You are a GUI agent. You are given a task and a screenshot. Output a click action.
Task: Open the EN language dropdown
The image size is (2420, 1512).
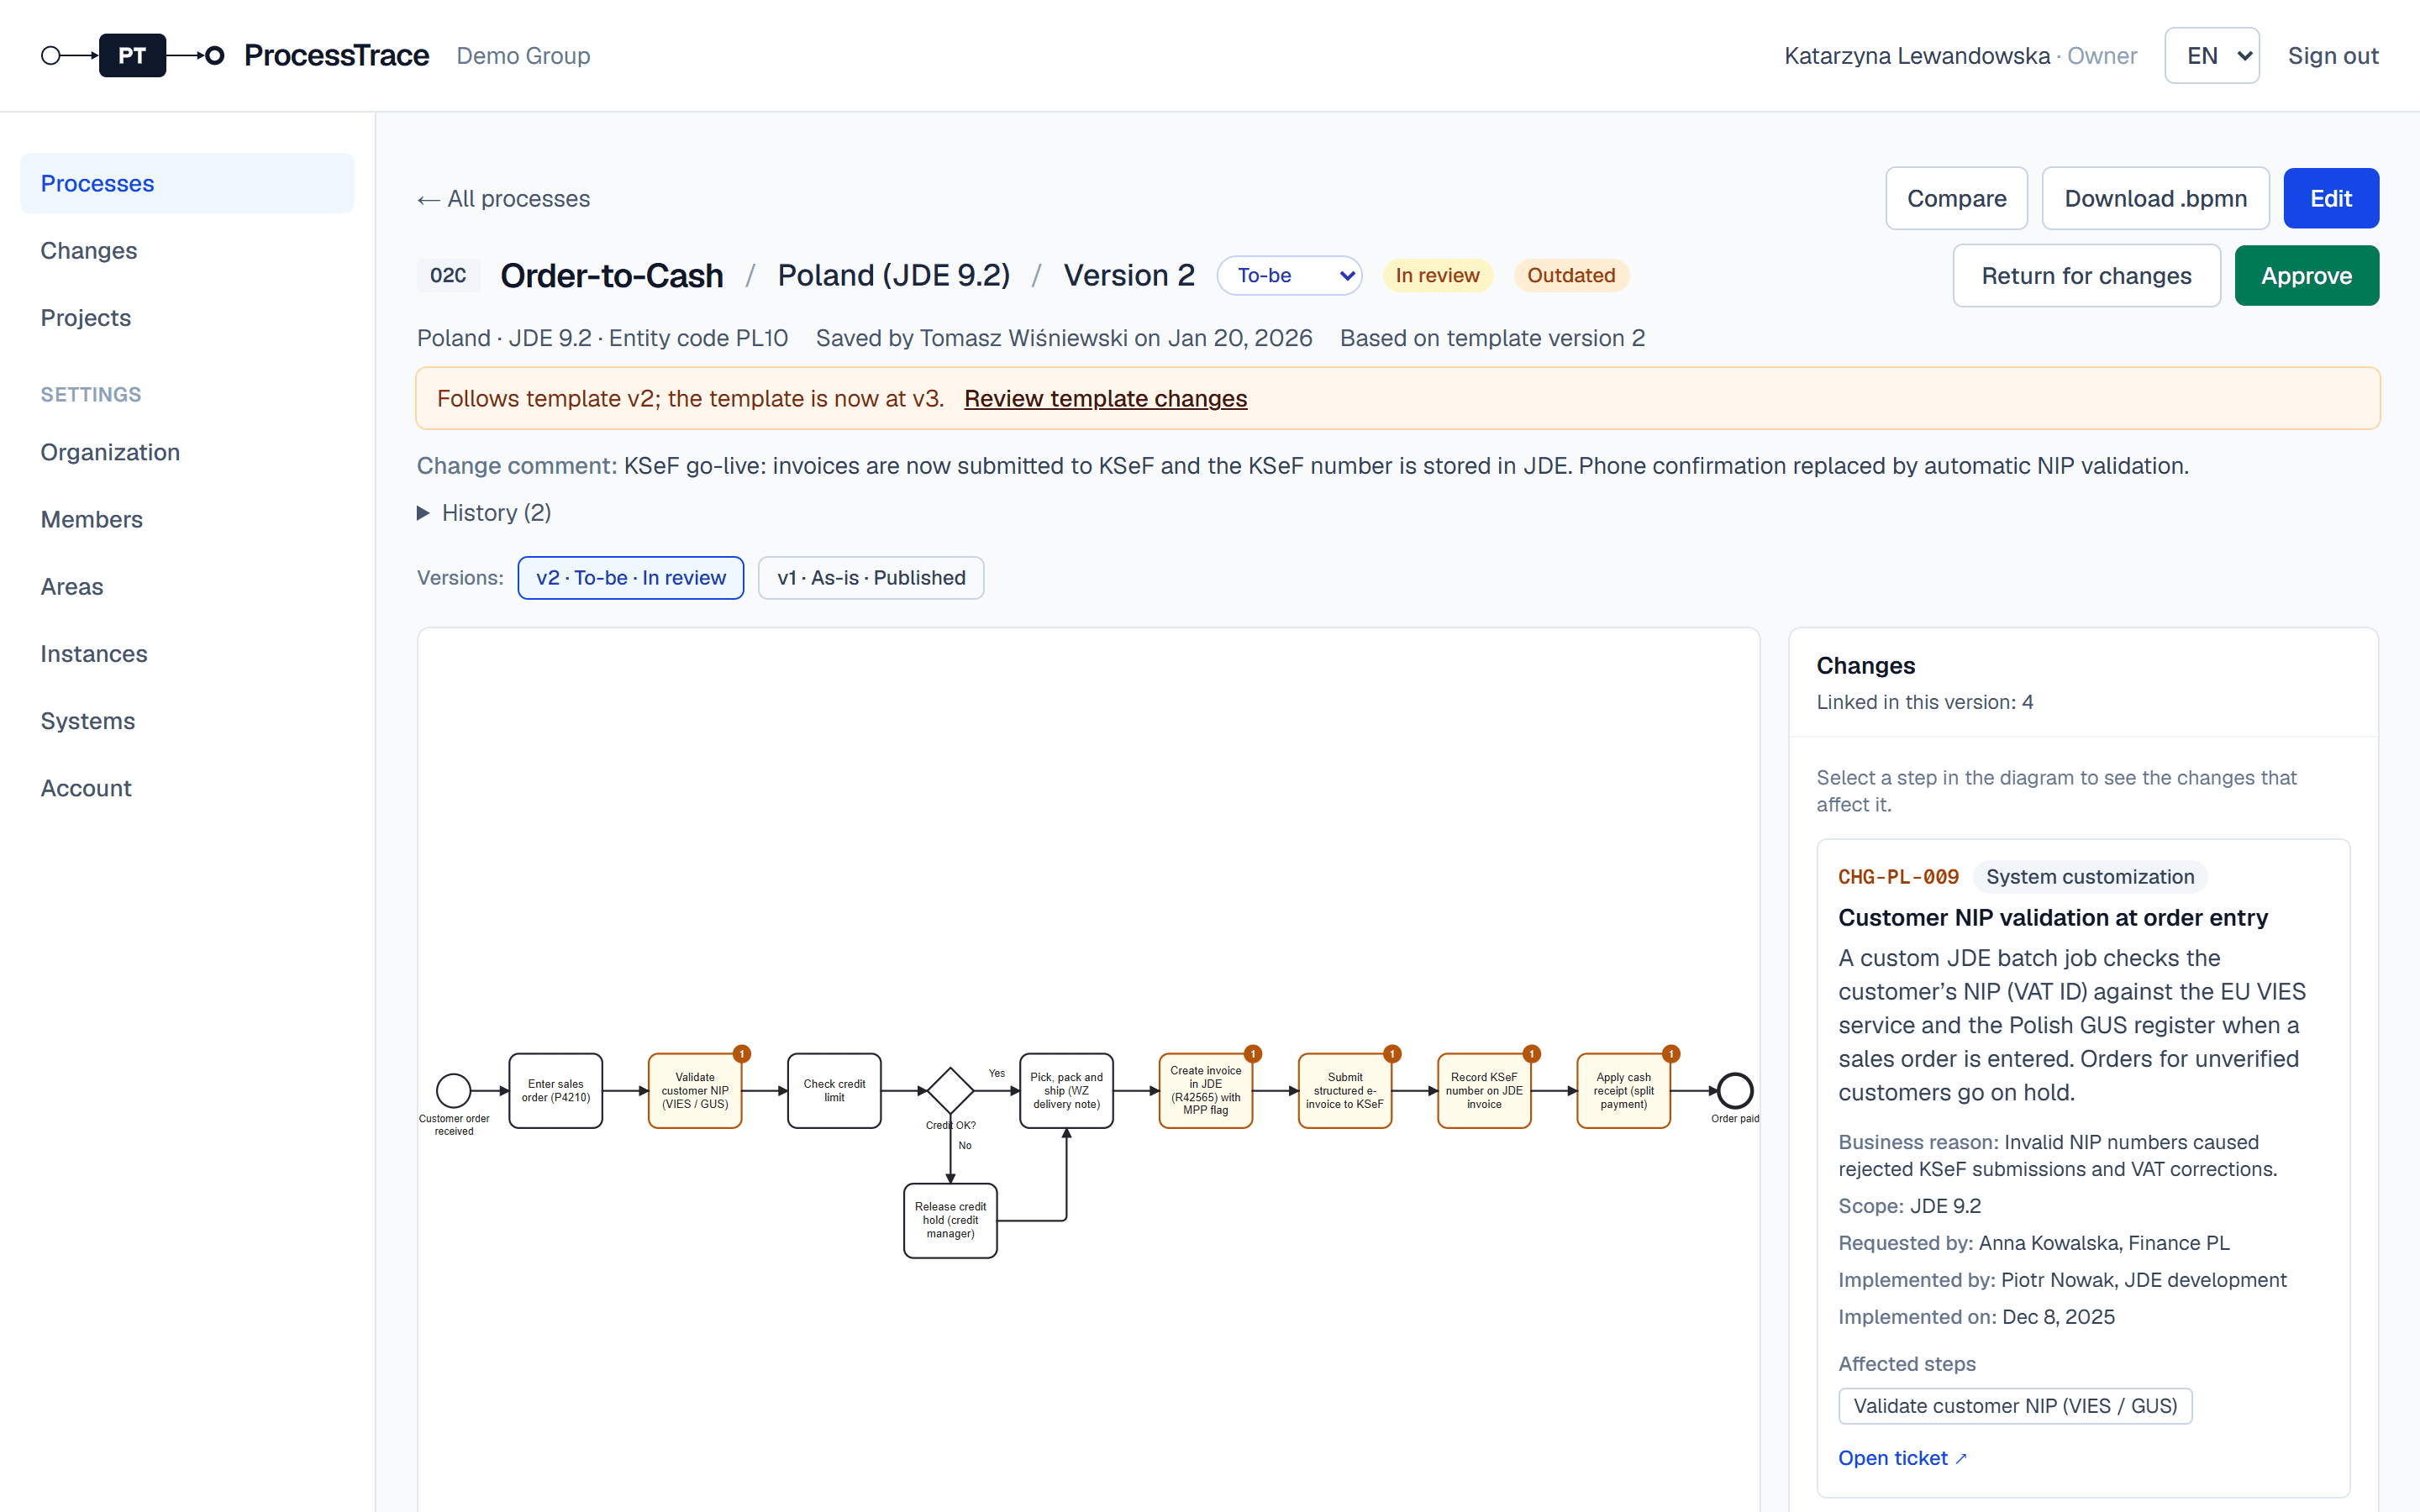(x=2211, y=55)
